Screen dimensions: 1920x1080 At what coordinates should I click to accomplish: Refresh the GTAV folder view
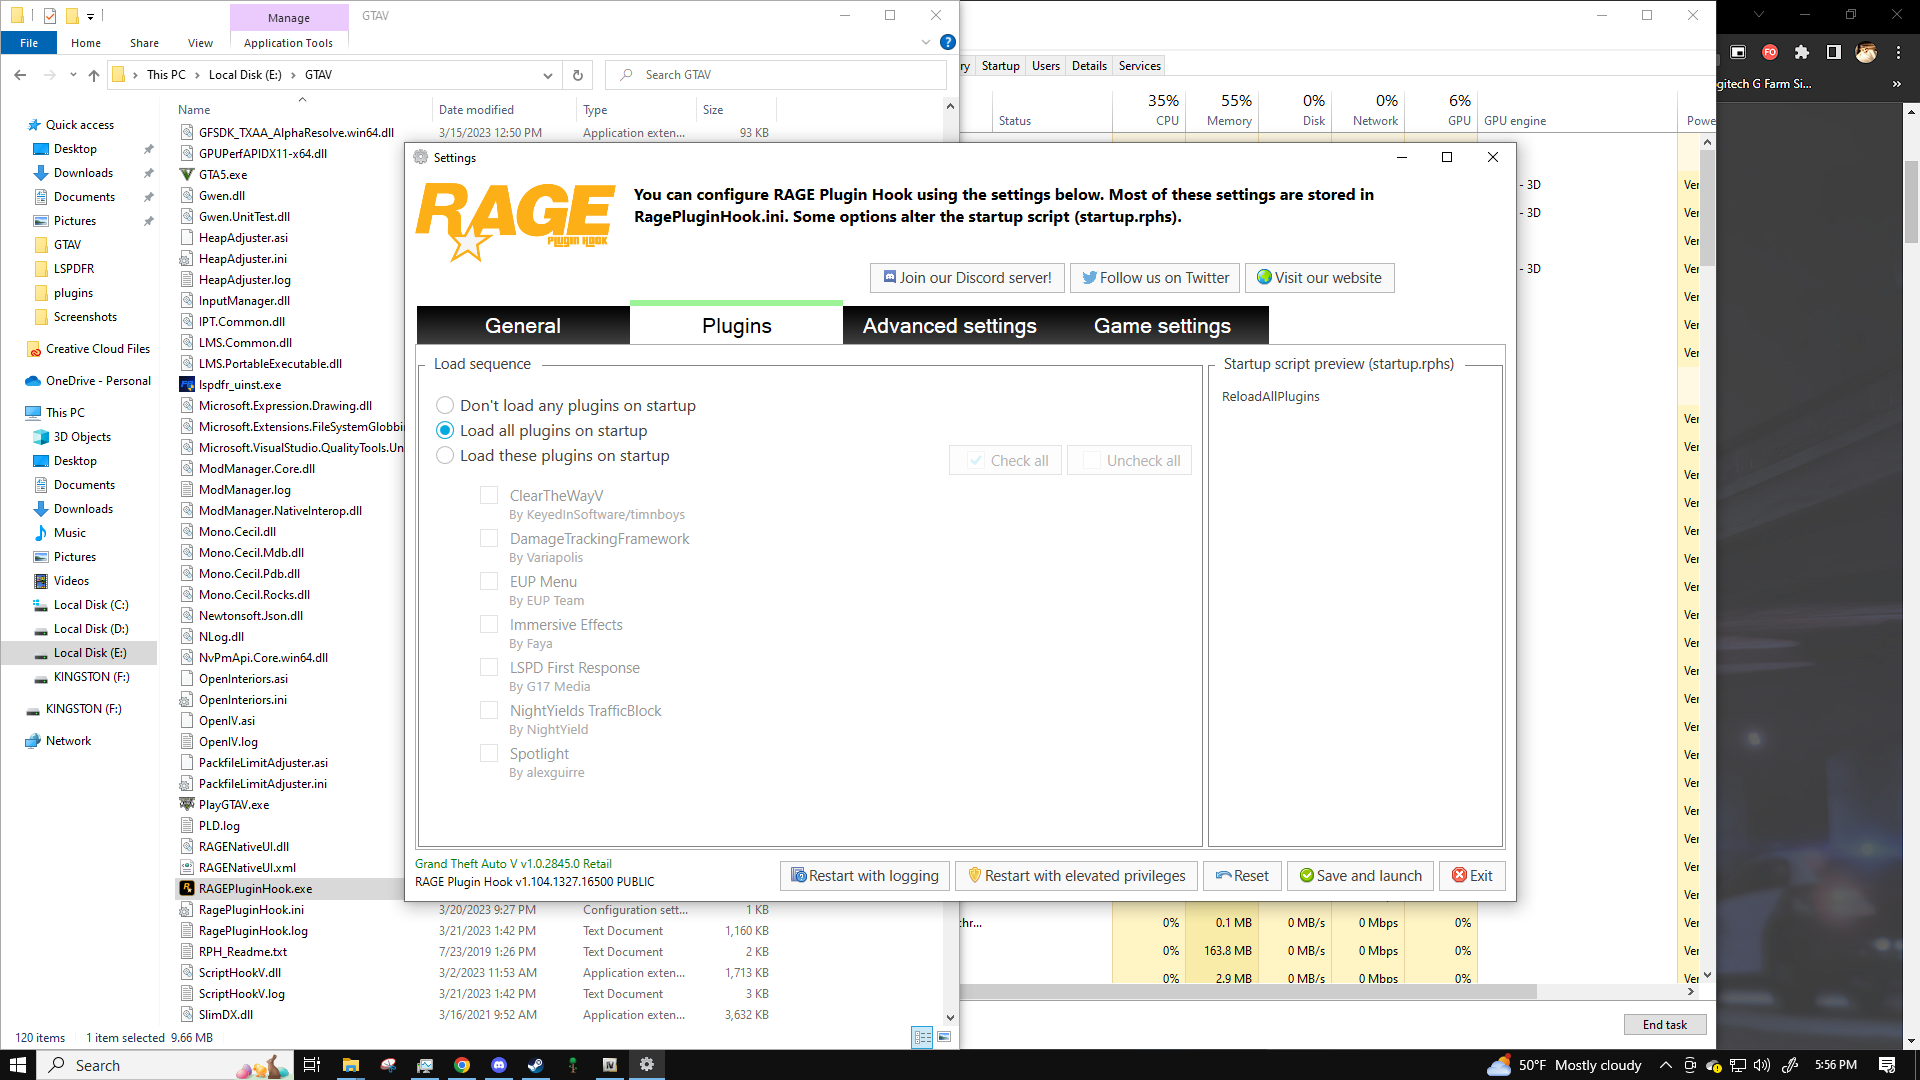tap(578, 75)
